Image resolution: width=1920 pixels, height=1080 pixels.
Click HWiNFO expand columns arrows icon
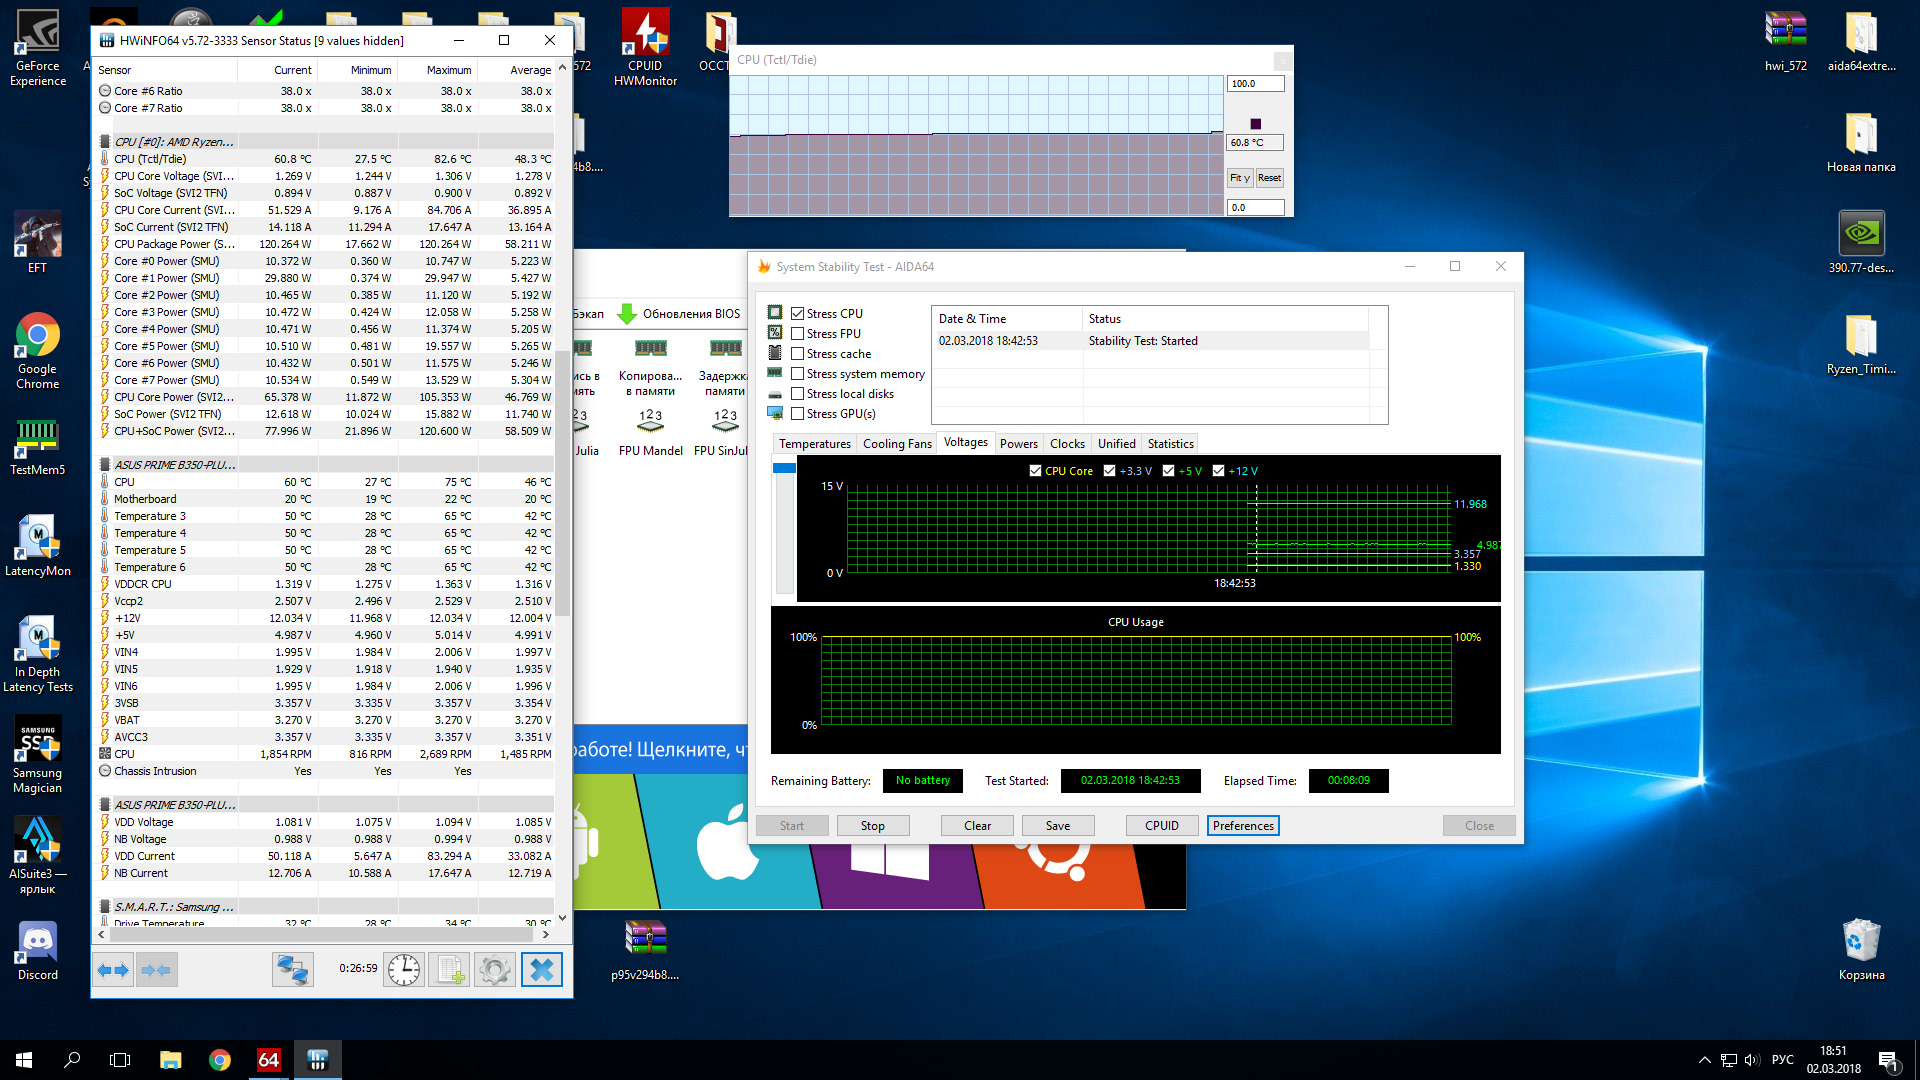113,970
